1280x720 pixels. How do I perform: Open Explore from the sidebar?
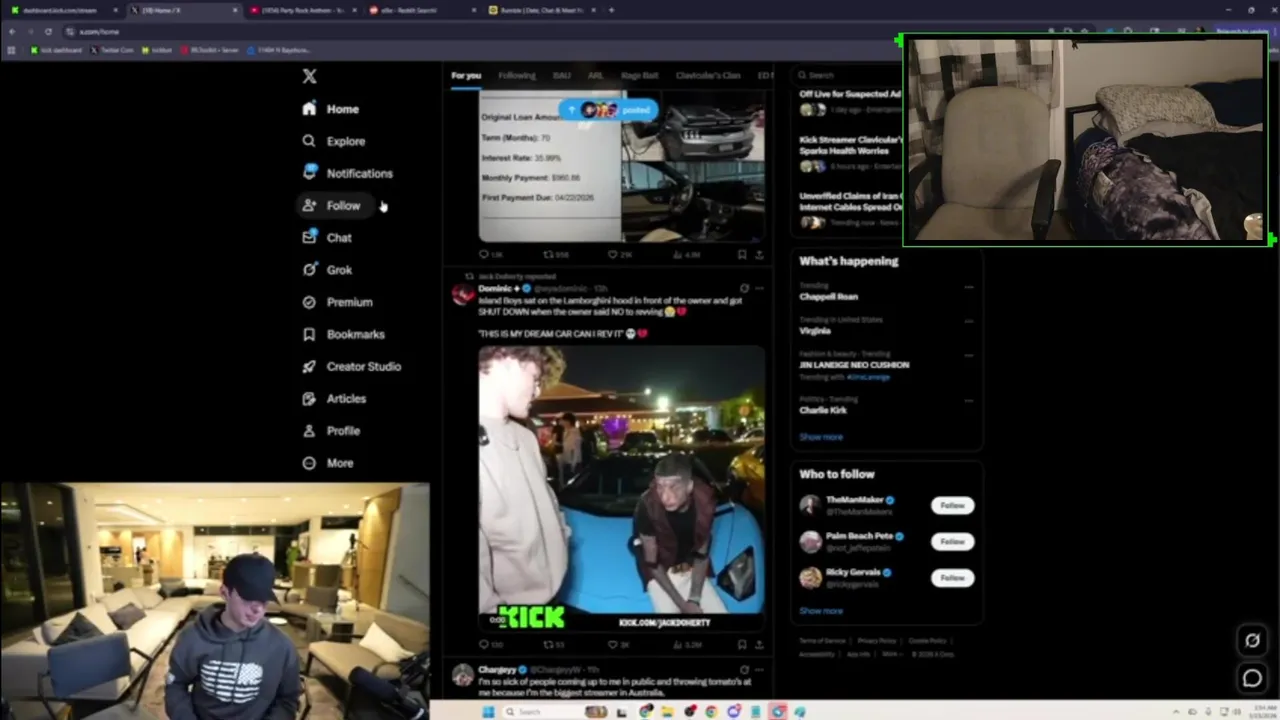tap(334, 141)
